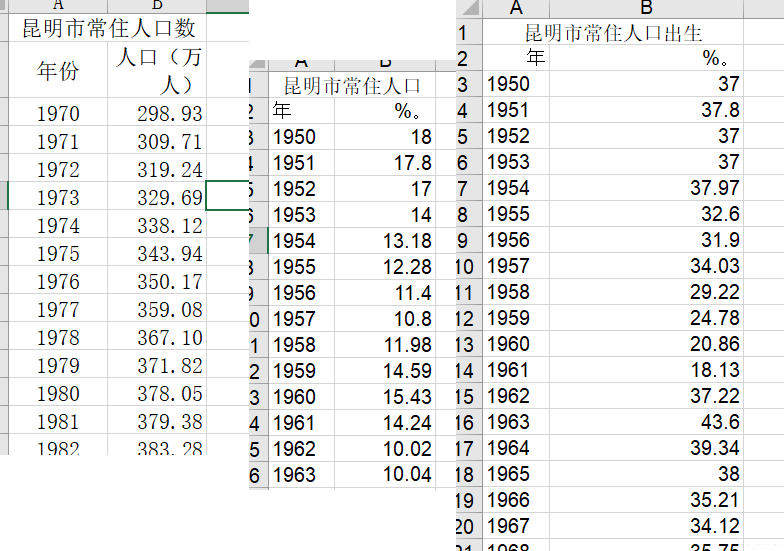Pick the value 309.71

tap(157, 140)
